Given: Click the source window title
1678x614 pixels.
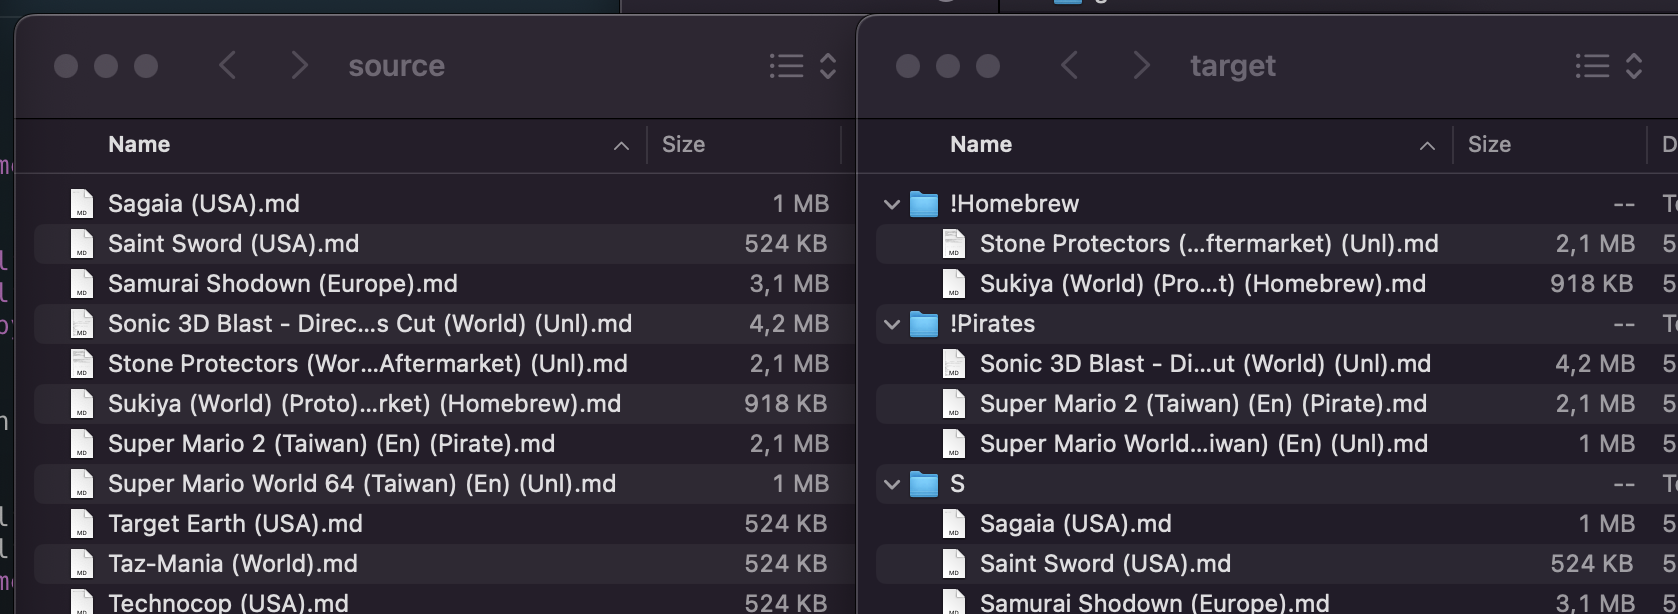Looking at the screenshot, I should click(396, 66).
